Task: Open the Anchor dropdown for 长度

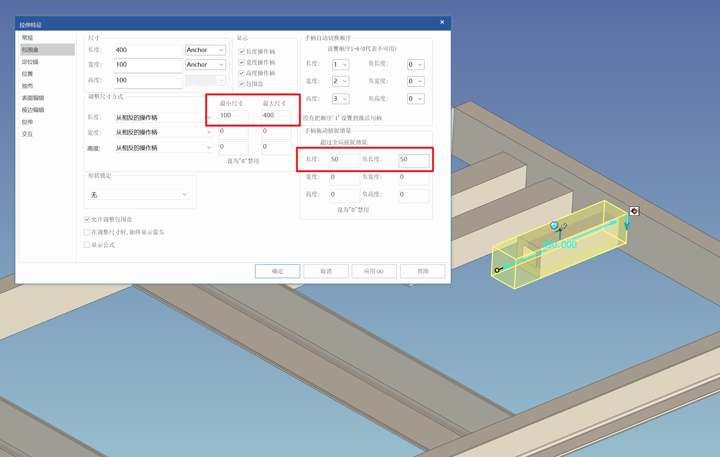Action: point(205,50)
